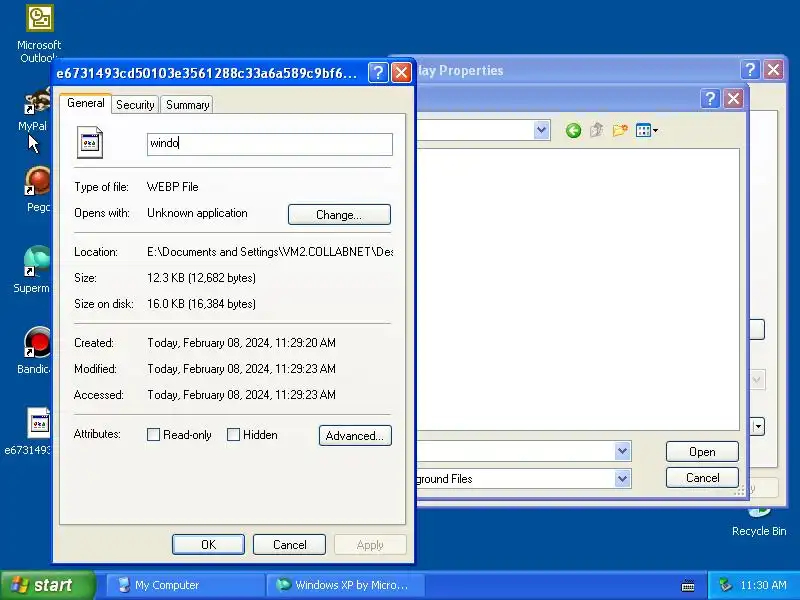Select the Pegasus red globe desktop icon

(38, 189)
